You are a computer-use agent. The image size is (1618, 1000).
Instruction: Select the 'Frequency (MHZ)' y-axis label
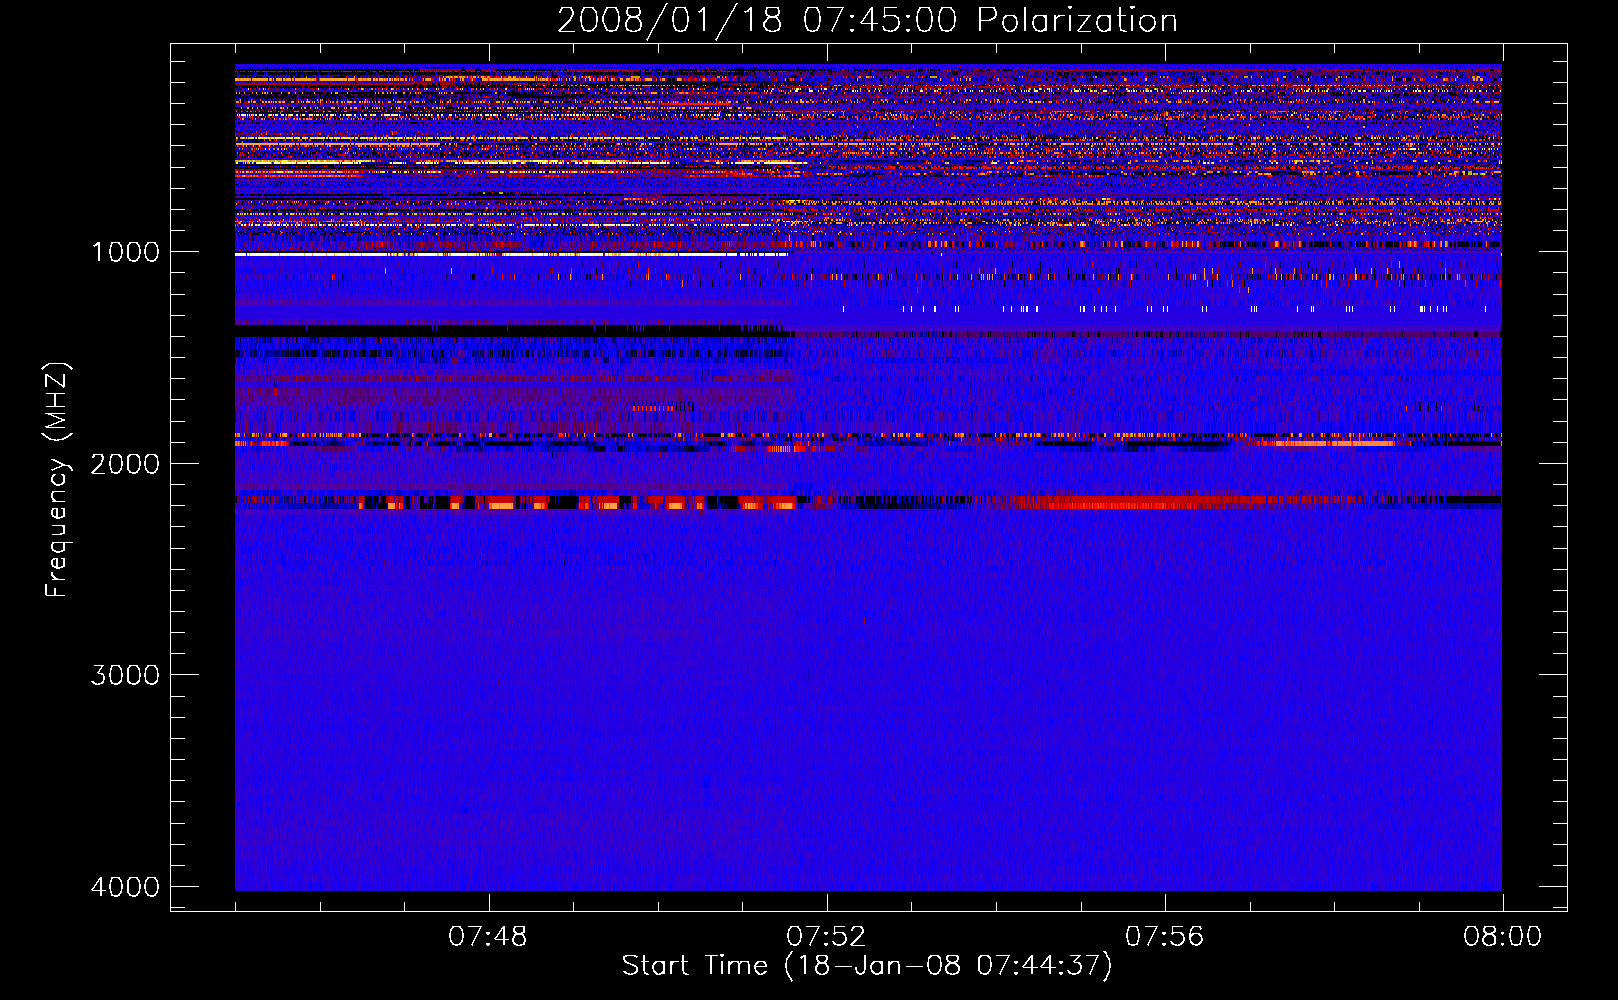point(58,480)
